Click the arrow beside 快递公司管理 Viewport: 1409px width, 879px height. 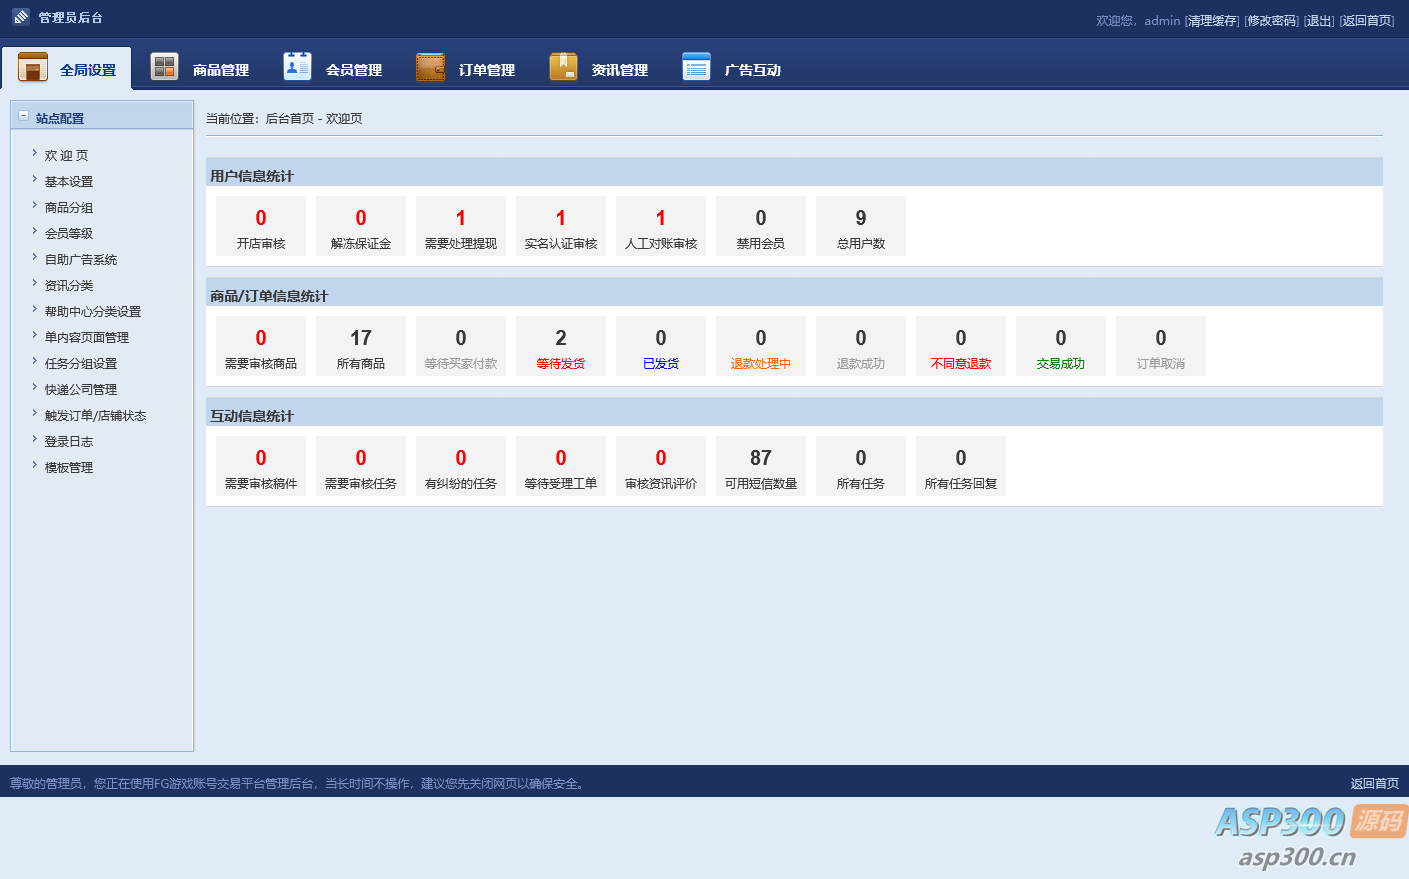point(34,387)
